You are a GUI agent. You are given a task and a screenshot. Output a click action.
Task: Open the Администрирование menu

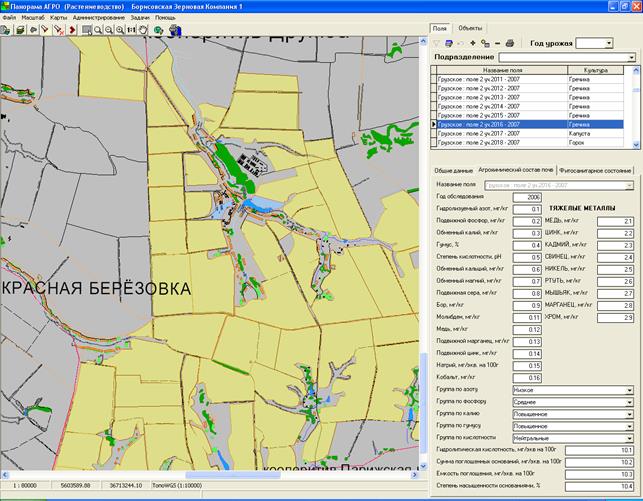(98, 18)
